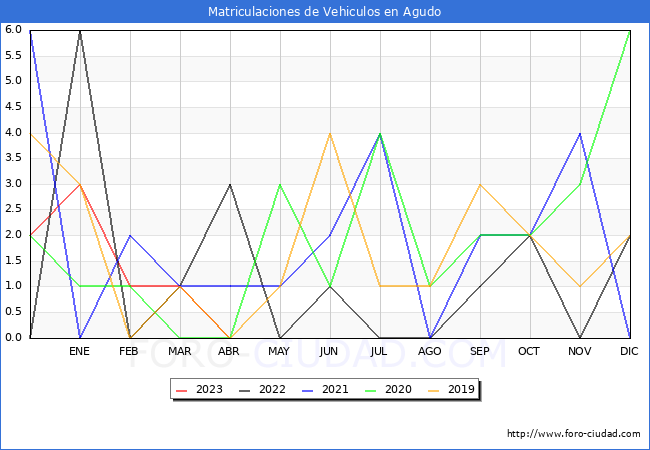Click the FEB month axis label

tap(129, 351)
